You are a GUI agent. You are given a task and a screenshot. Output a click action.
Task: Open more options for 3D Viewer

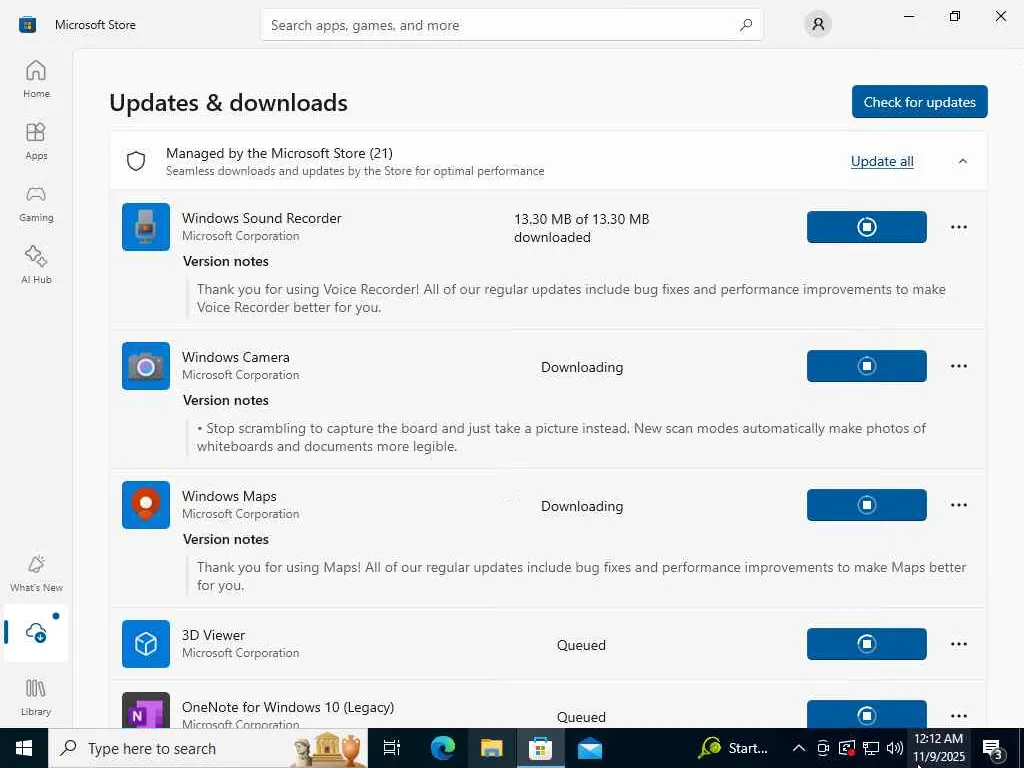point(959,644)
